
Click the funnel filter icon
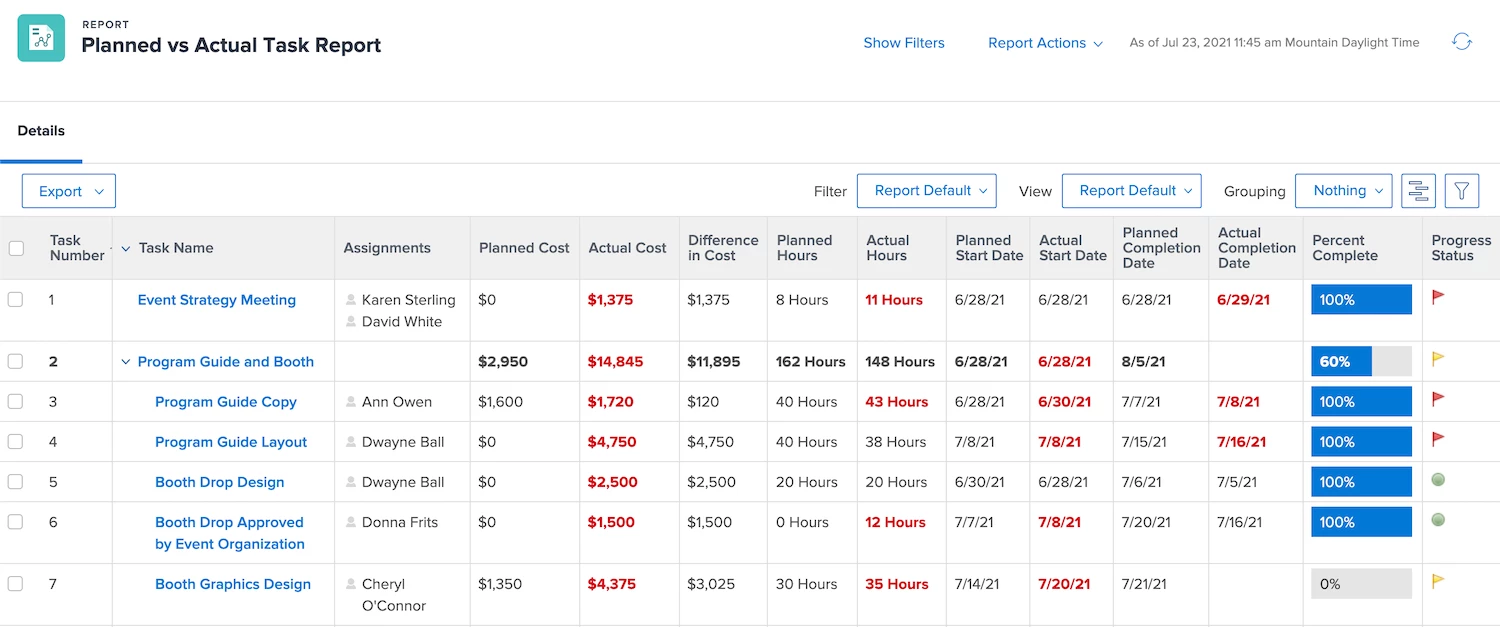click(x=1462, y=191)
